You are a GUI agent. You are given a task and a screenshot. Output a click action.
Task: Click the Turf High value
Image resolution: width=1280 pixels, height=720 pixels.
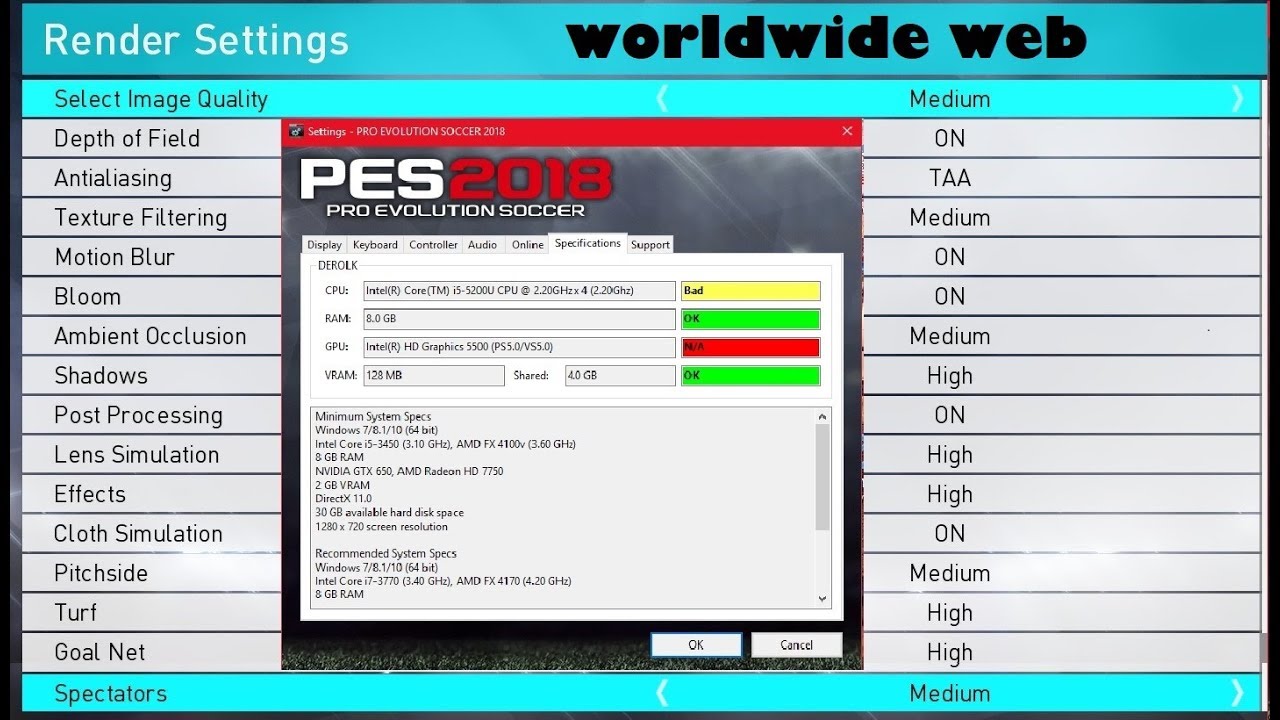(950, 613)
